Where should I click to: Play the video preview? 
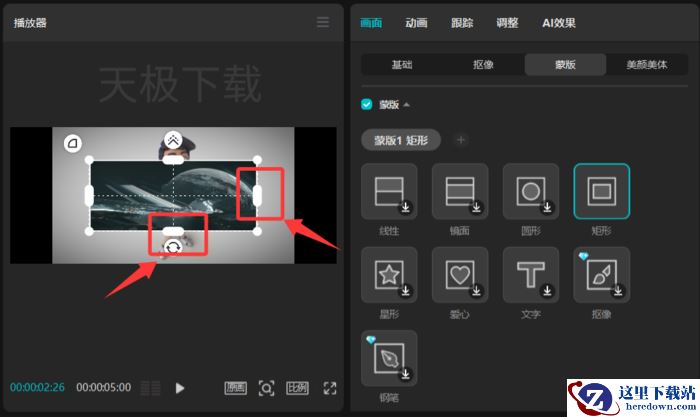tap(179, 388)
